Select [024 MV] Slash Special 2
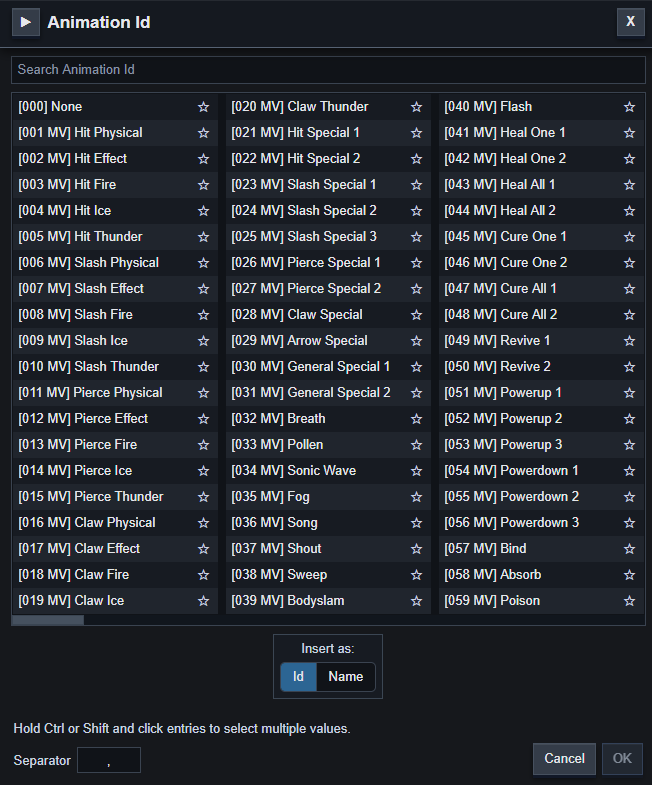 click(x=328, y=211)
